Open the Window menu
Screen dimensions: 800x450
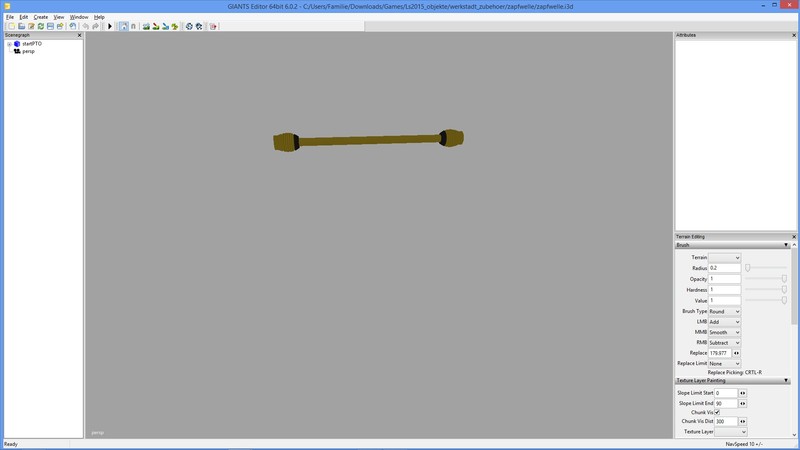click(x=78, y=17)
